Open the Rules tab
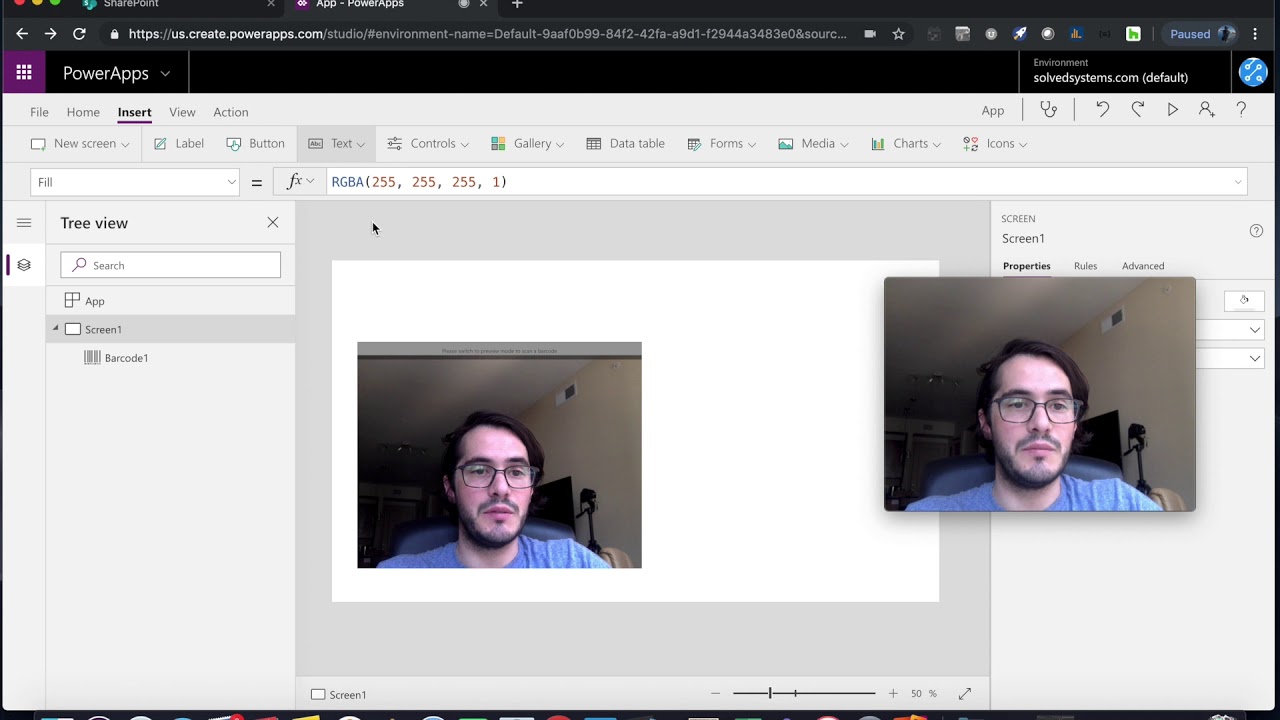This screenshot has height=720, width=1280. point(1085,266)
